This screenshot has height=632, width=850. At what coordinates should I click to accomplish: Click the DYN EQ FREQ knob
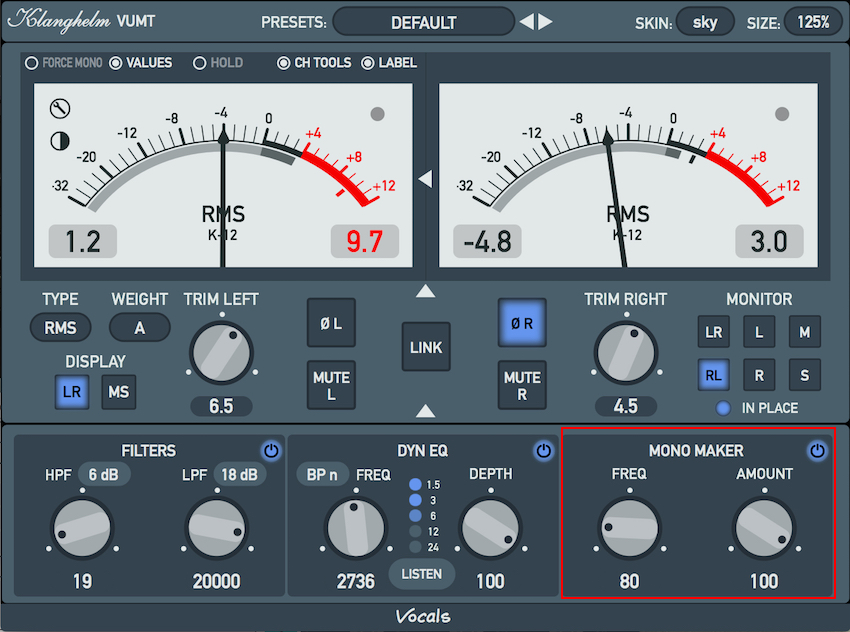[356, 528]
